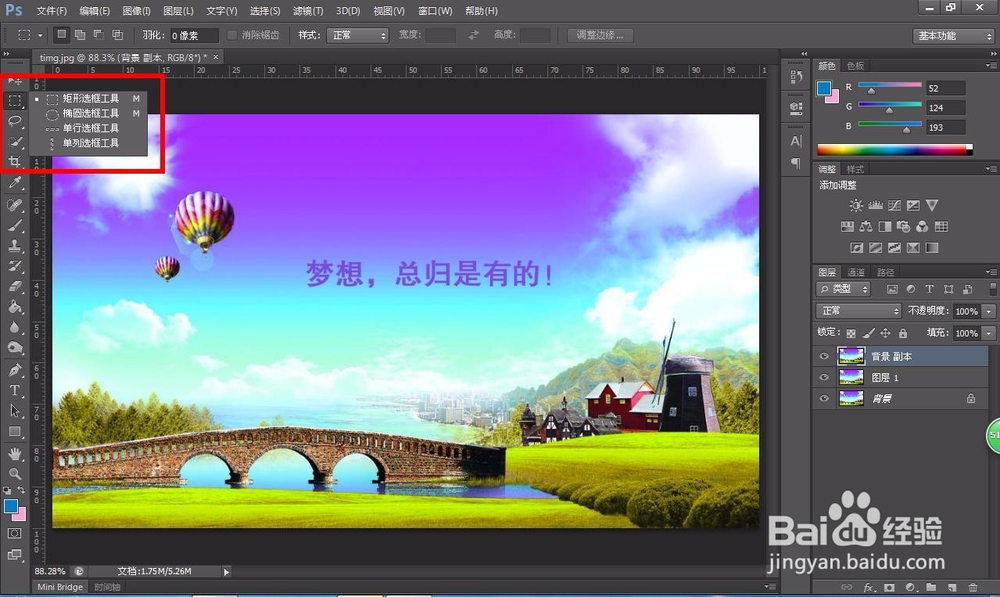Screen dimensions: 1000x597
Task: Create a new layer
Action: tap(952, 587)
